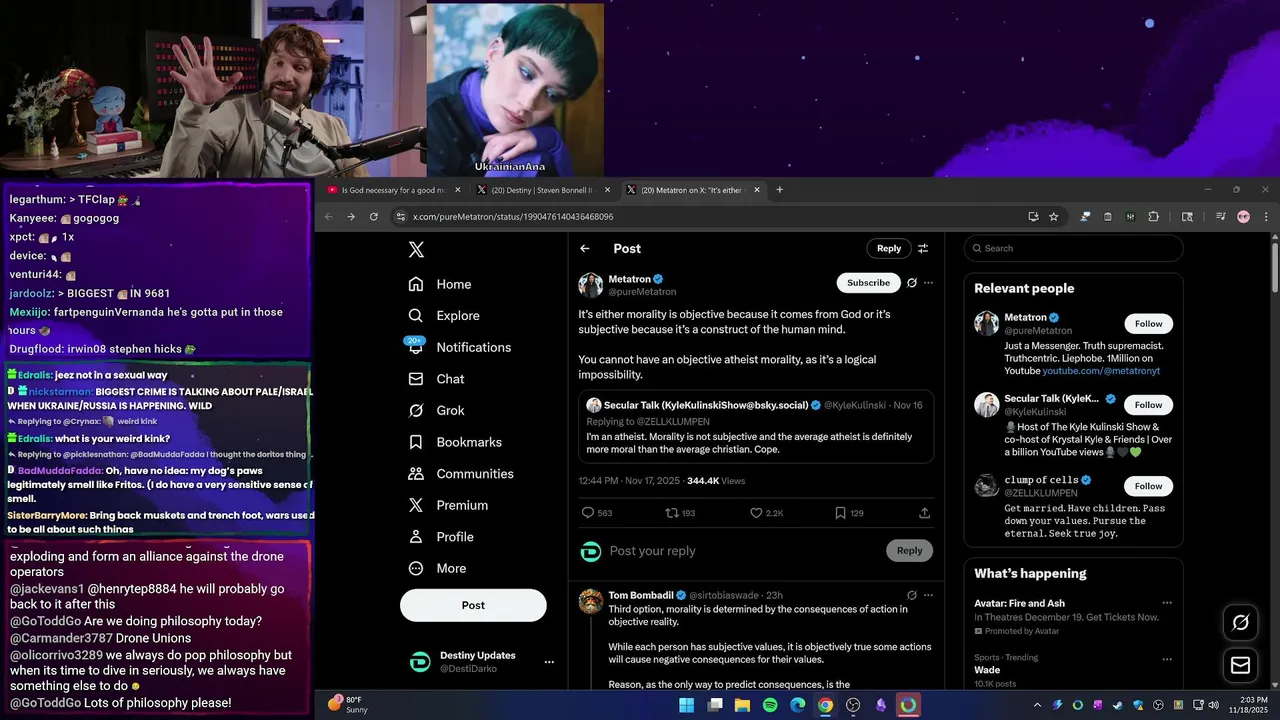Show hidden system tray icons

click(x=1037, y=705)
